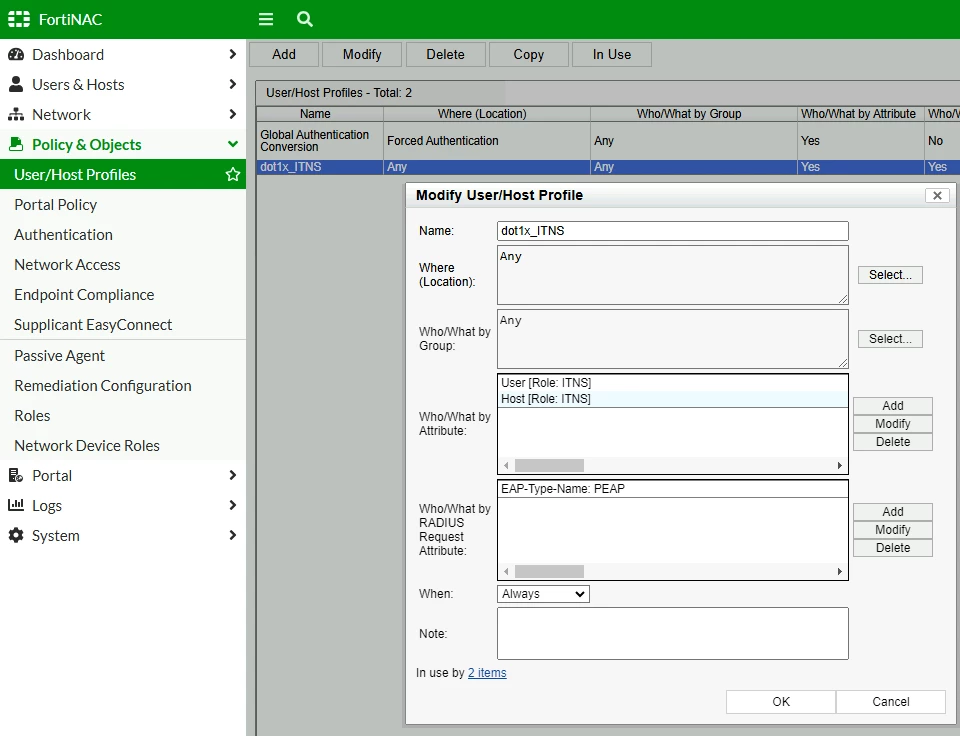Sort by Where (Location) column header

[487, 114]
